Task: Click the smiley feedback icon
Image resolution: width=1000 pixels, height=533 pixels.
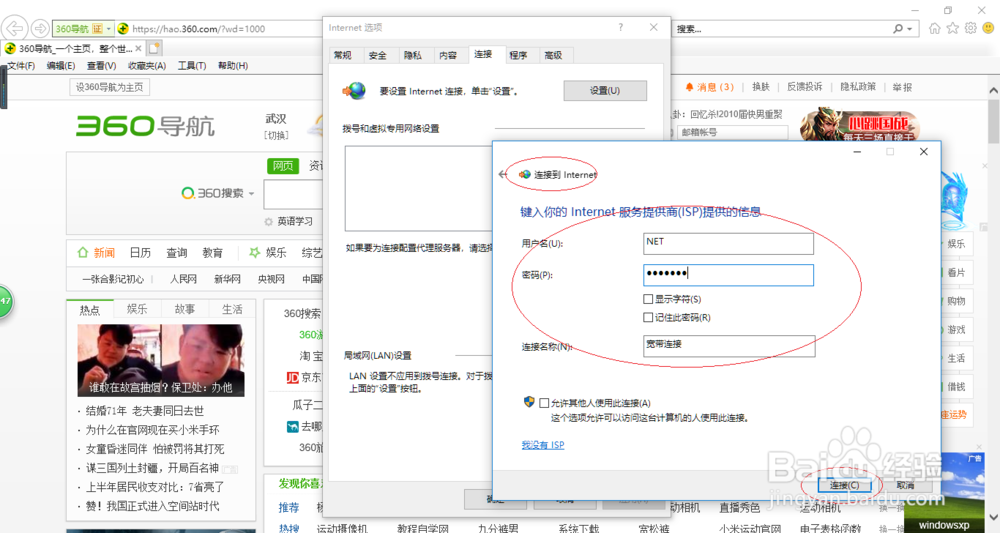Action: click(x=988, y=28)
